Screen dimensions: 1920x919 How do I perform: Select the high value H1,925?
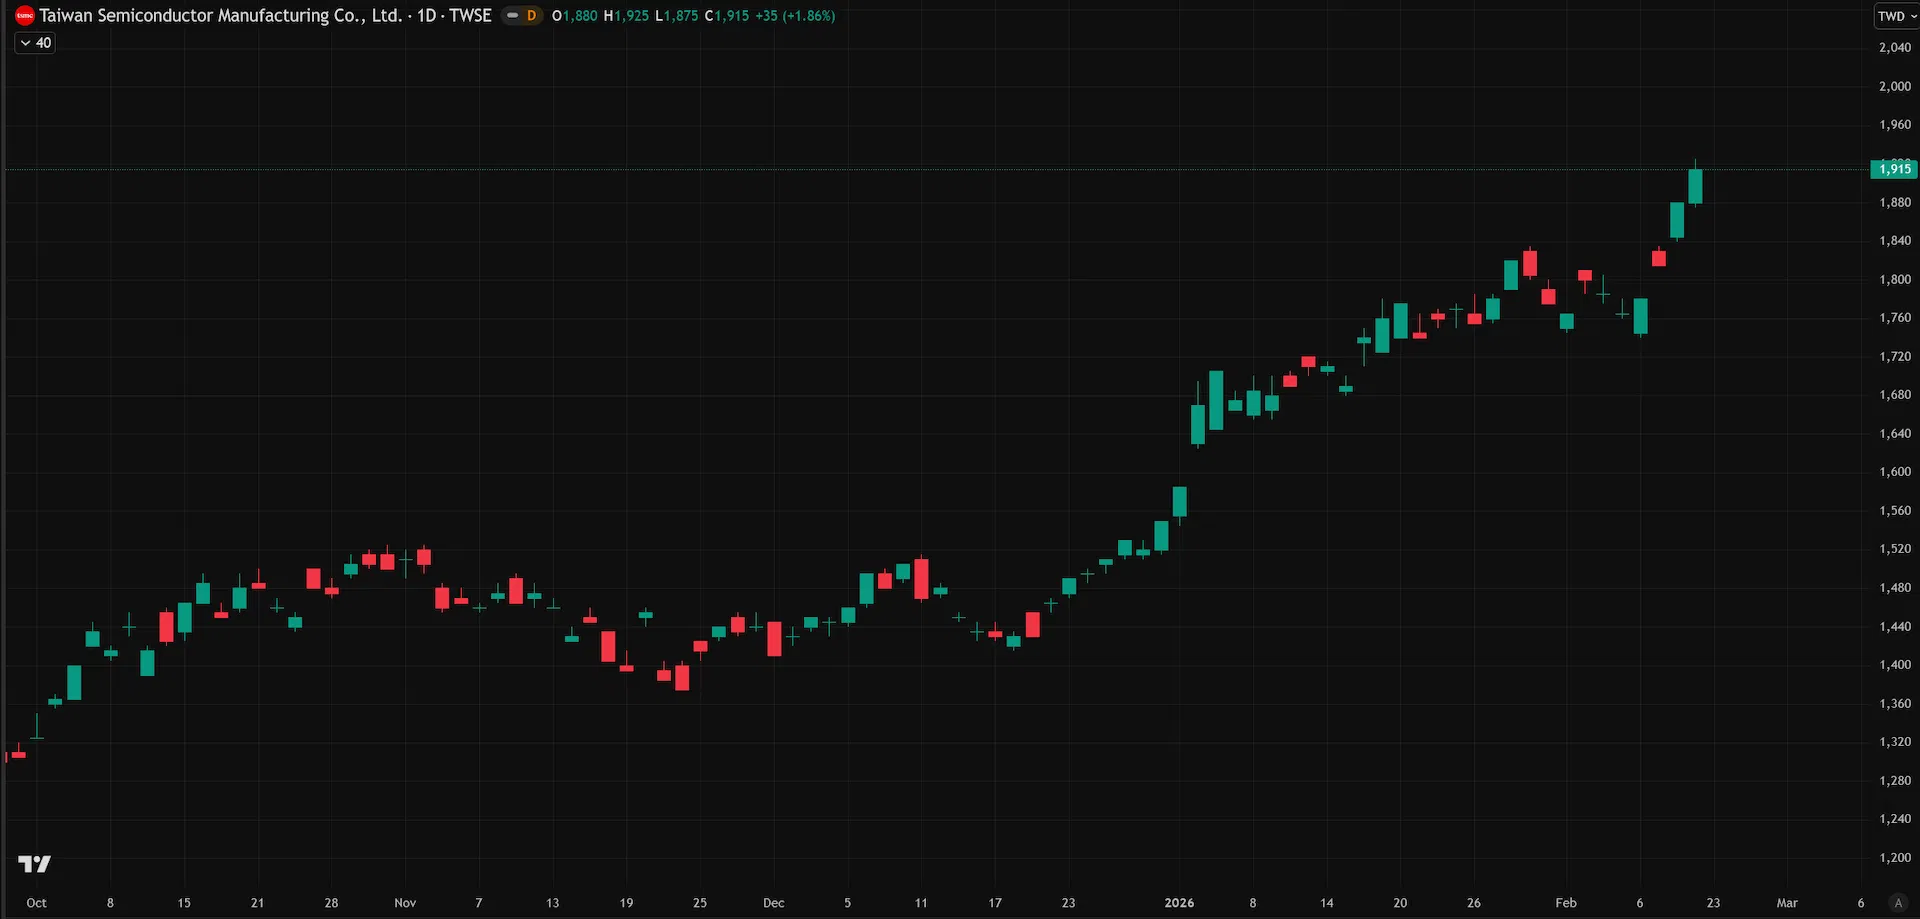pyautogui.click(x=626, y=16)
